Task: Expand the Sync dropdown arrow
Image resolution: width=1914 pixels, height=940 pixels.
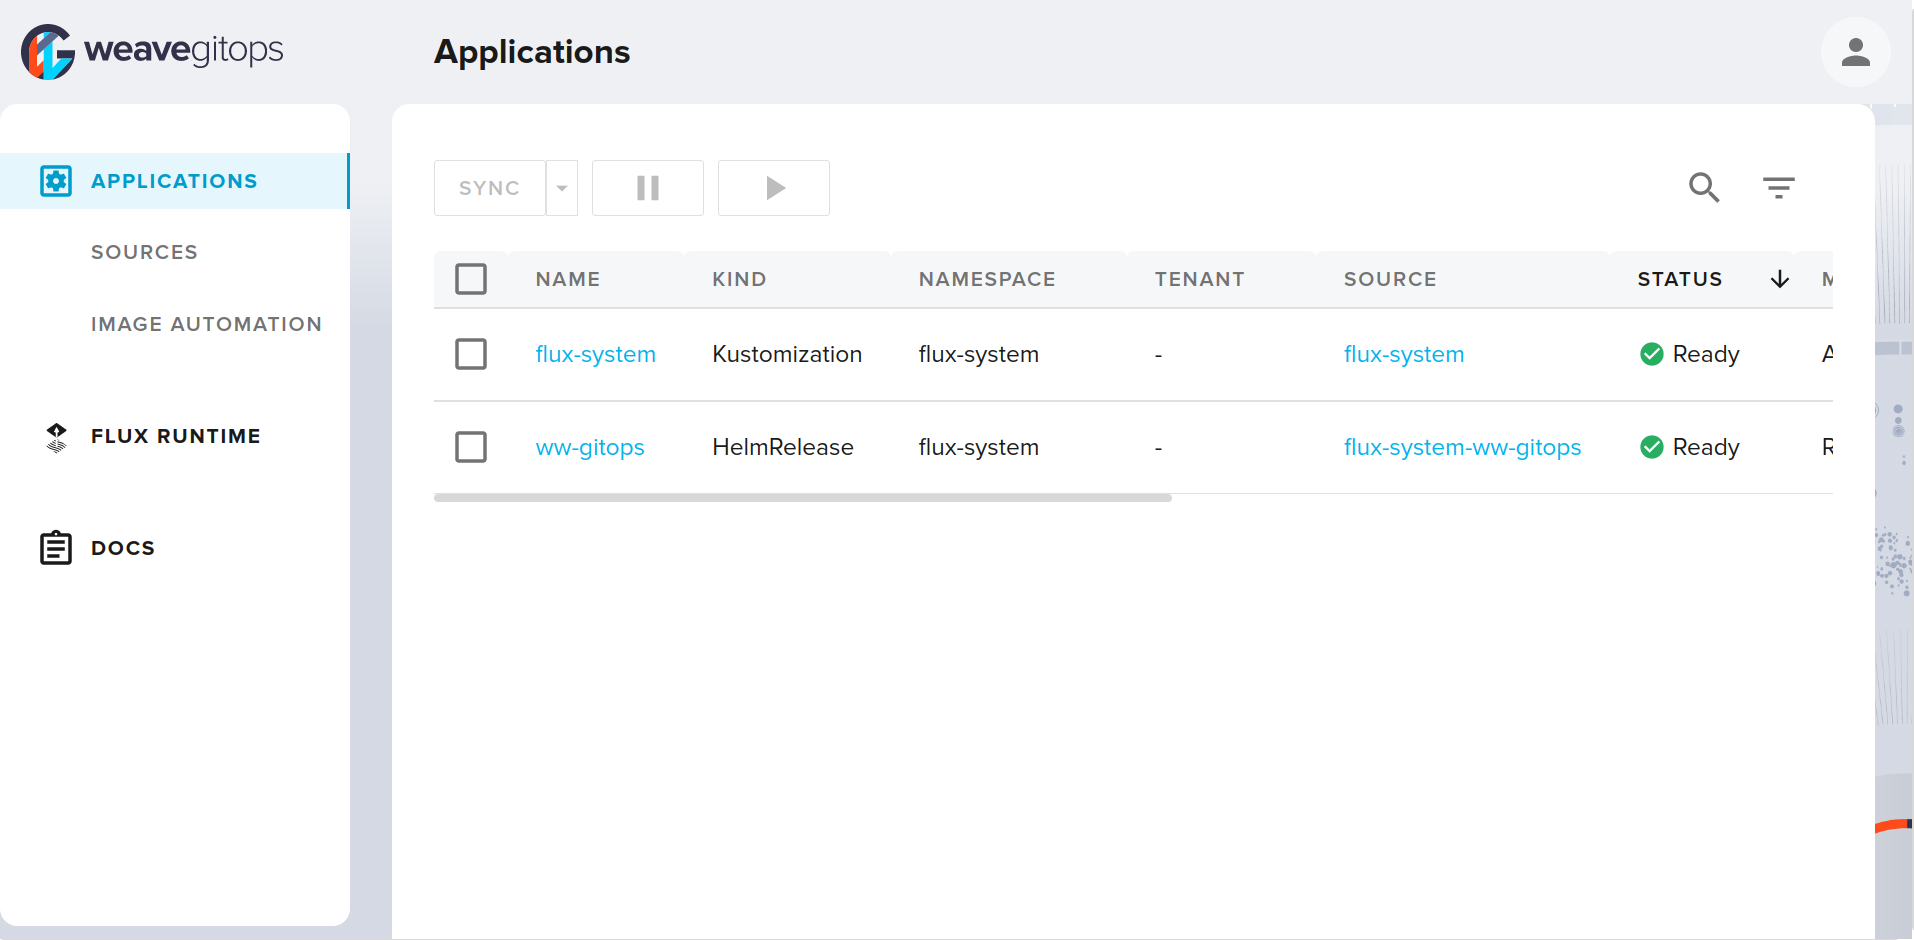Action: click(562, 188)
